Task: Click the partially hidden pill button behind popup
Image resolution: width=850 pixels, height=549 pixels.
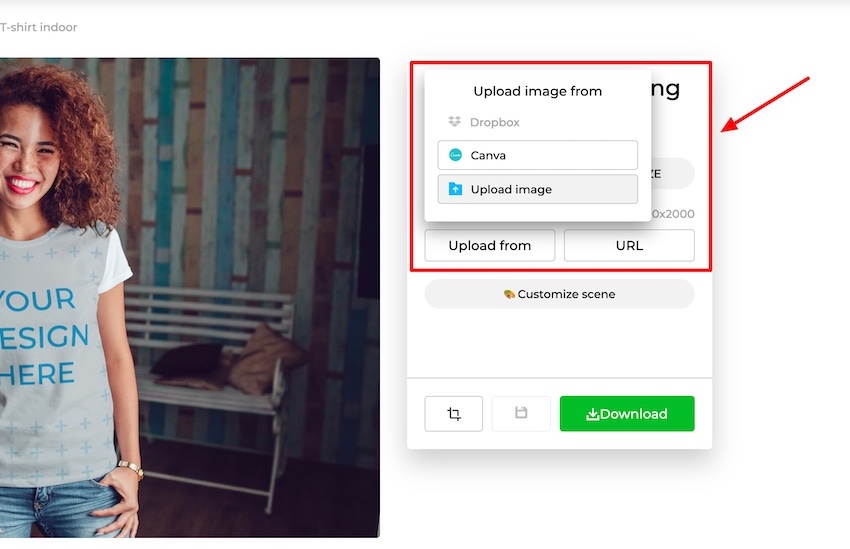Action: click(x=672, y=173)
